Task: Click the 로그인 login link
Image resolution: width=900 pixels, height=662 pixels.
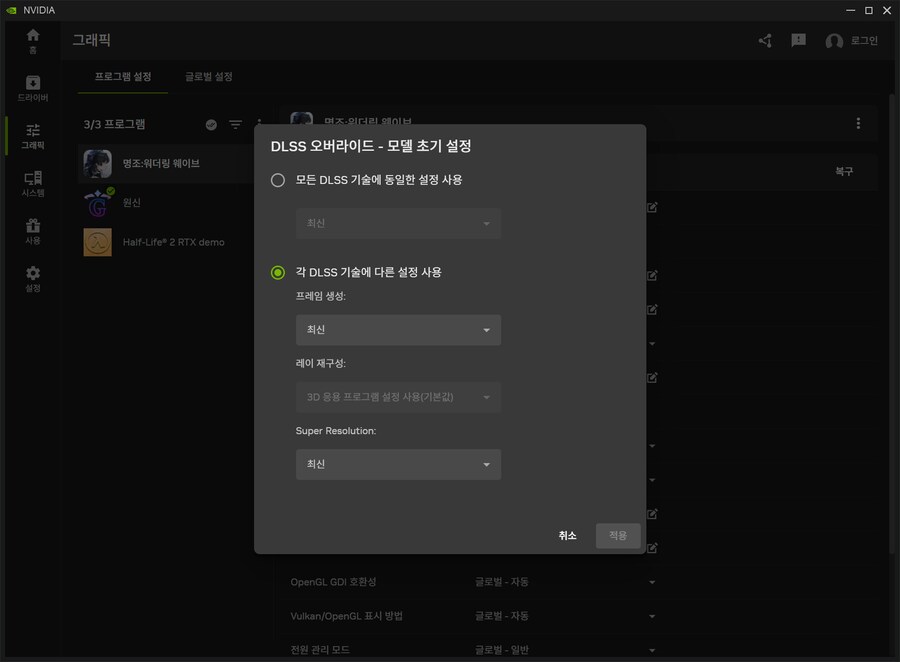Action: point(864,41)
